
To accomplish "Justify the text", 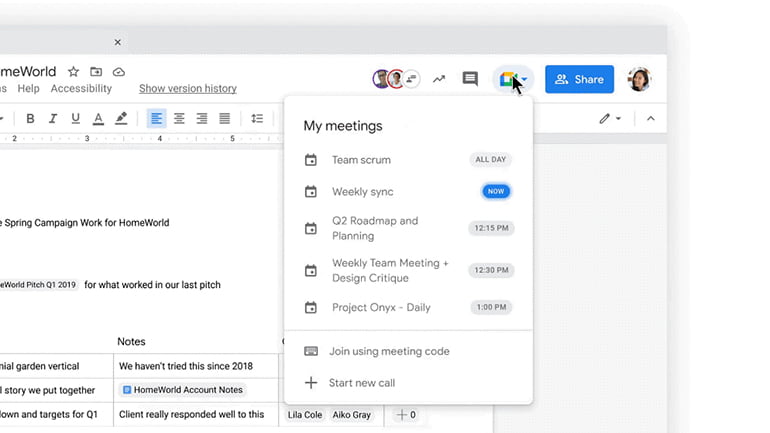I will pos(224,118).
